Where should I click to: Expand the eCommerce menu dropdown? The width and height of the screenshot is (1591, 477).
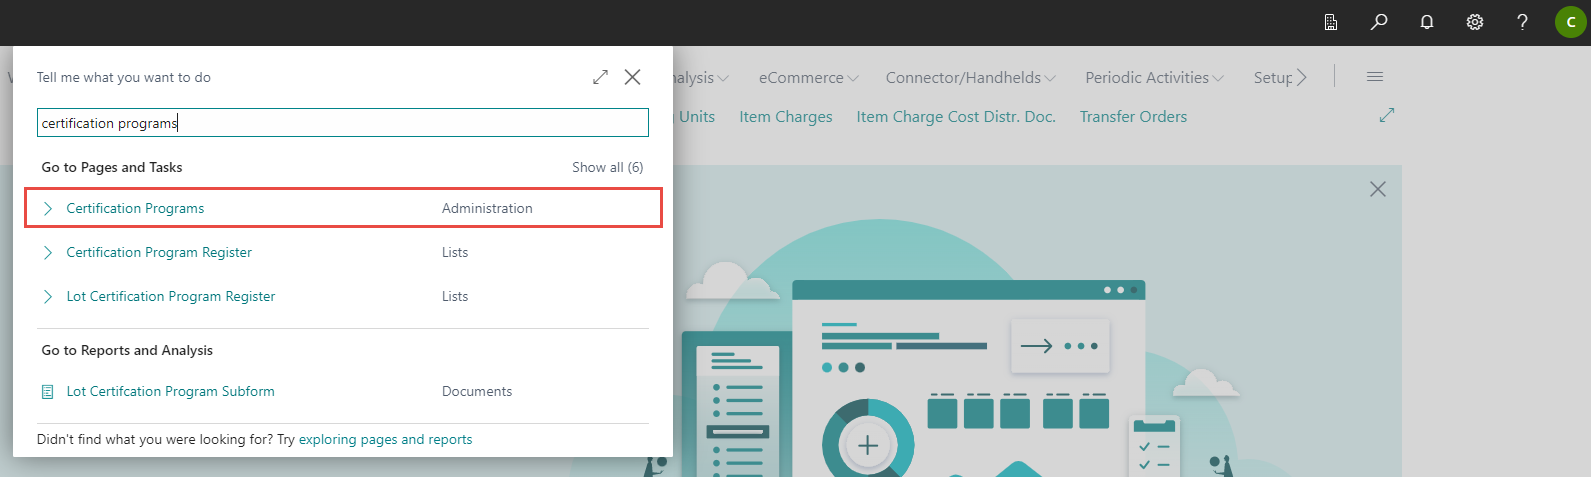(808, 78)
